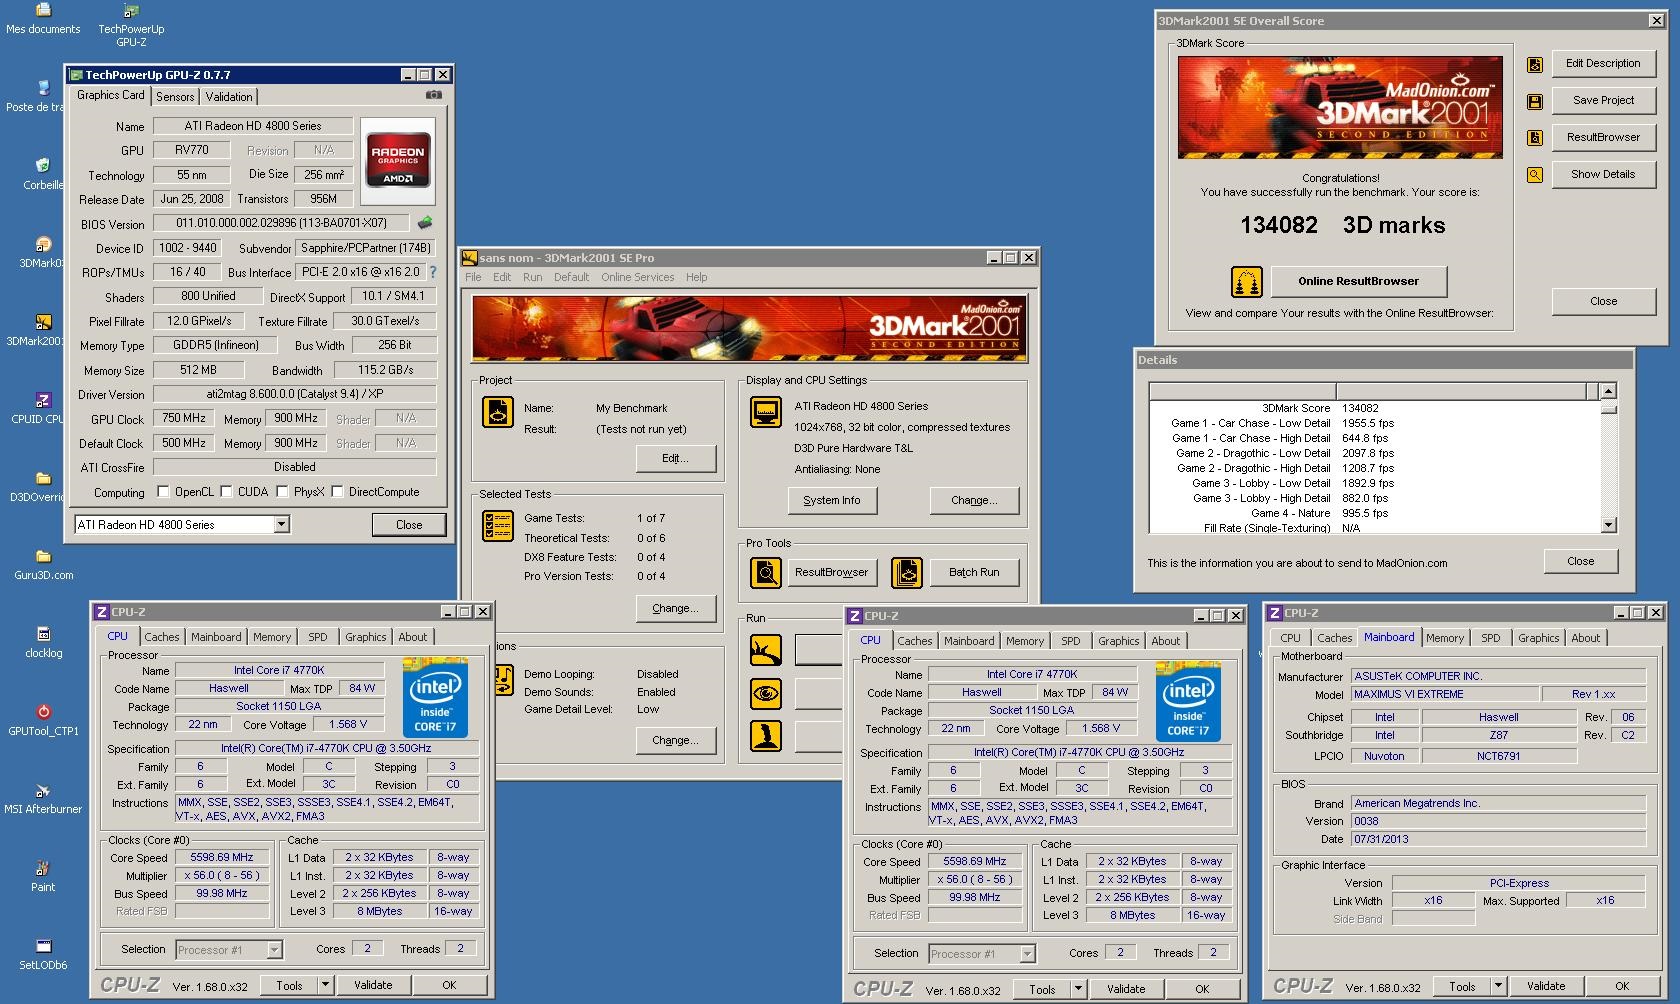This screenshot has height=1004, width=1680.
Task: Click the Show Details button
Action: coord(1603,174)
